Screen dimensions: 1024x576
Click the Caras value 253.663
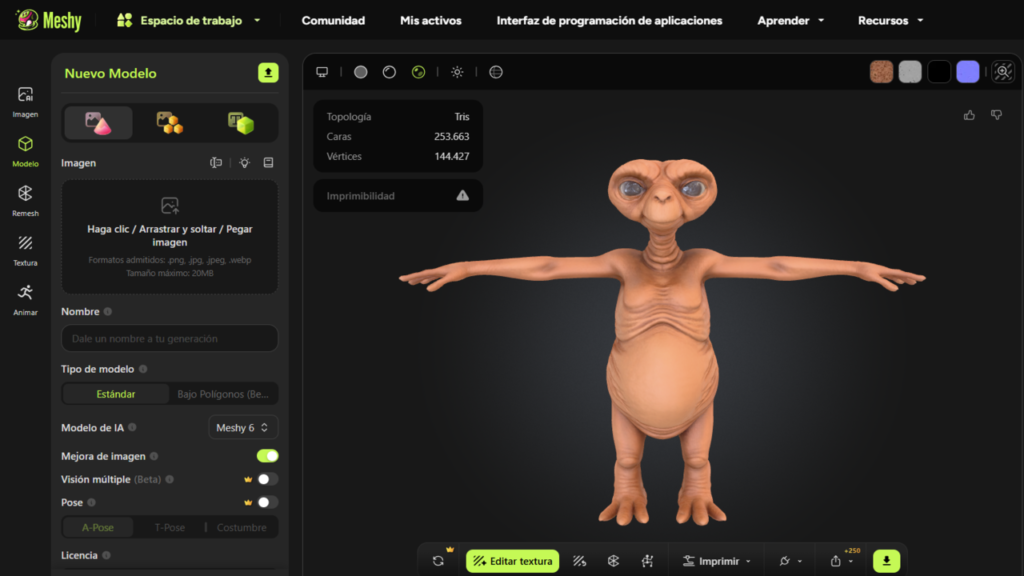451,136
